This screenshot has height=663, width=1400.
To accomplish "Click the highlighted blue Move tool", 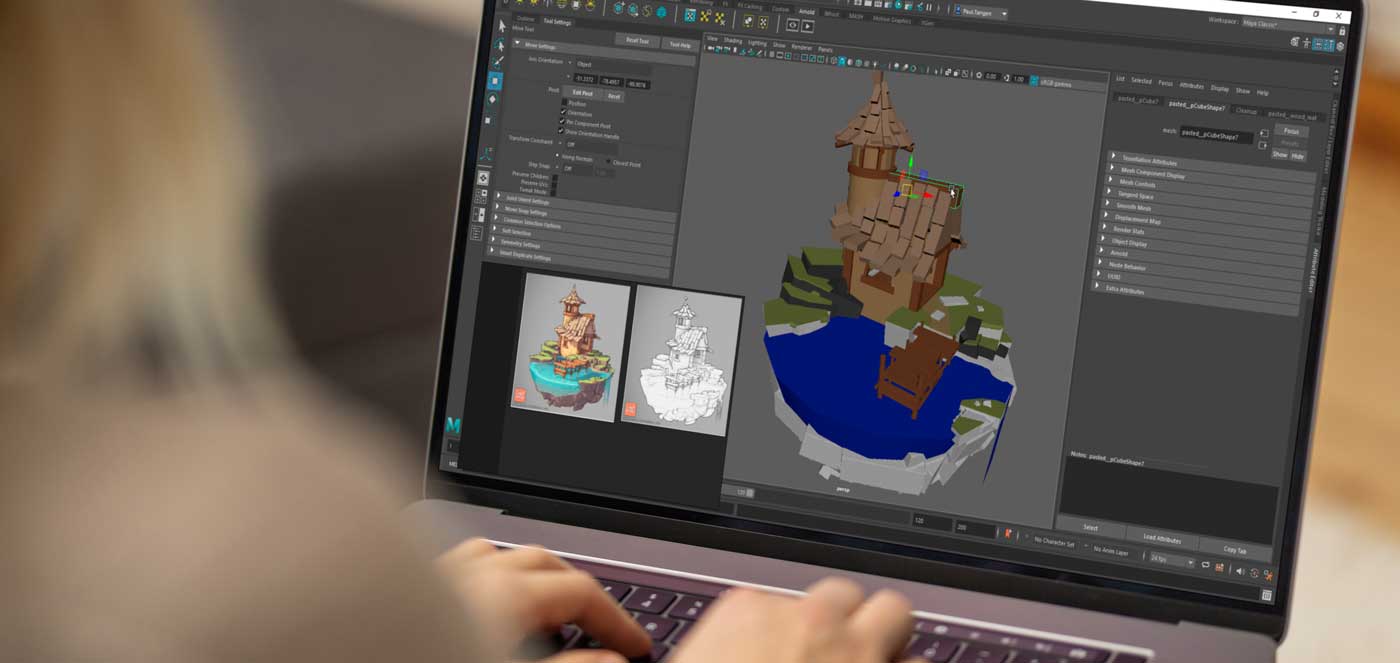I will tap(496, 81).
